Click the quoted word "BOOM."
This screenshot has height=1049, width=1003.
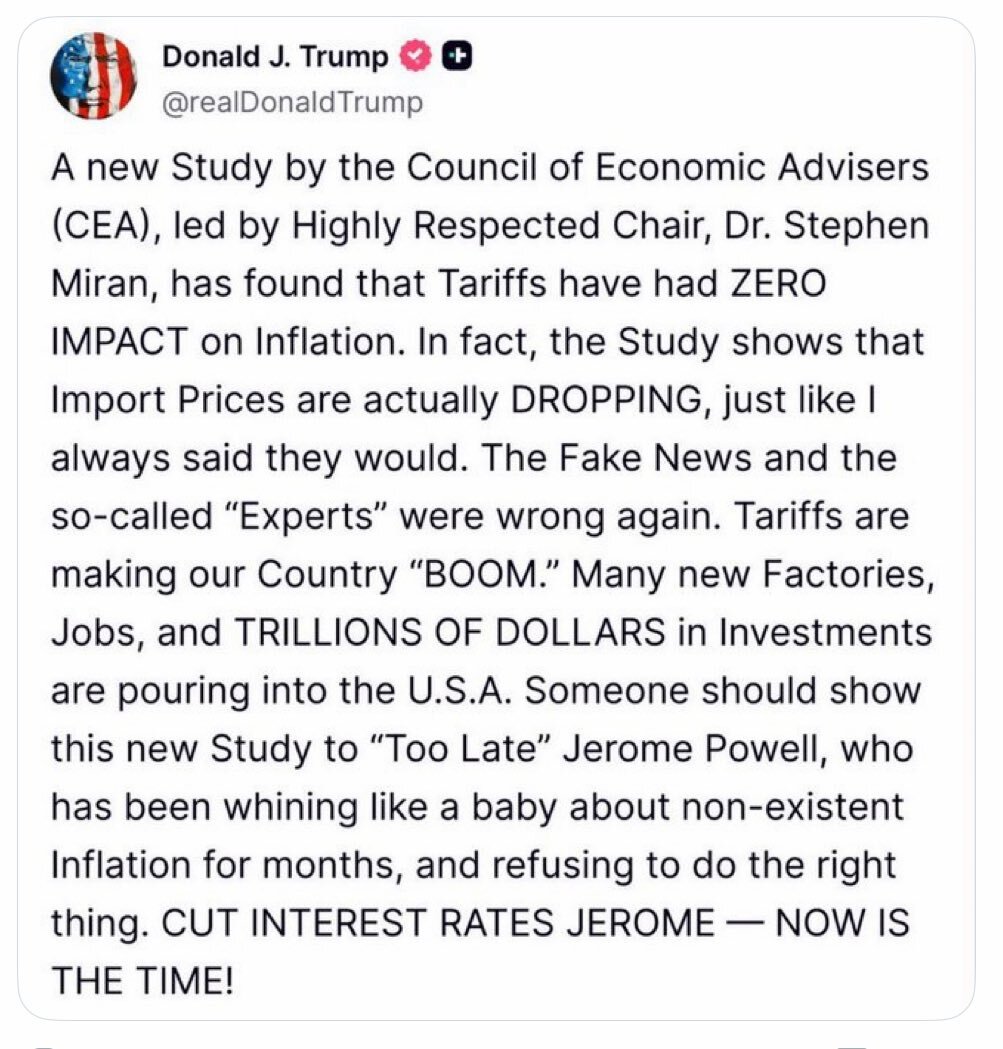tap(482, 575)
